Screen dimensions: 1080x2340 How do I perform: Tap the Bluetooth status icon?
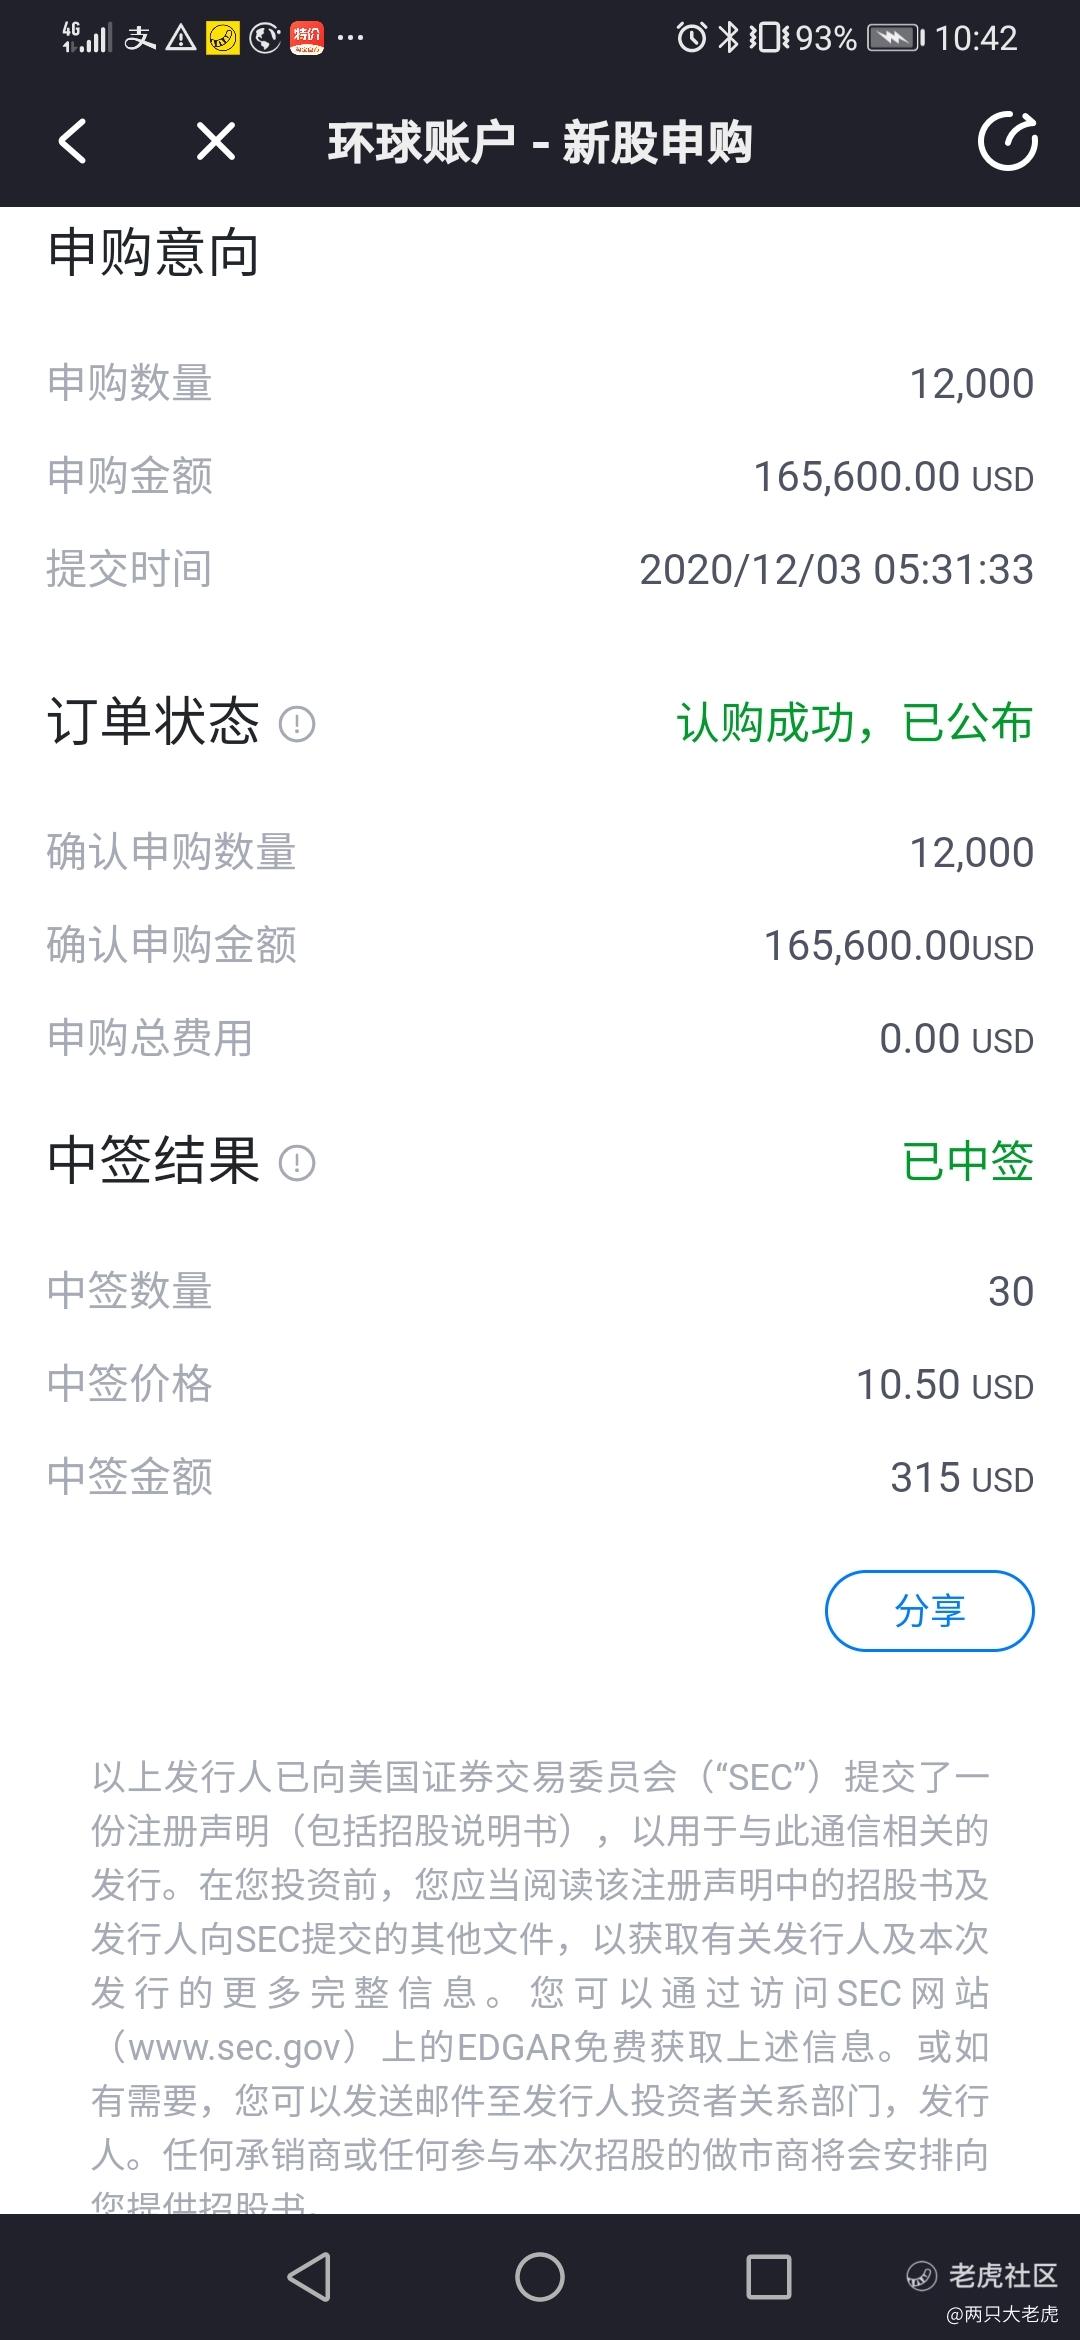(x=729, y=38)
